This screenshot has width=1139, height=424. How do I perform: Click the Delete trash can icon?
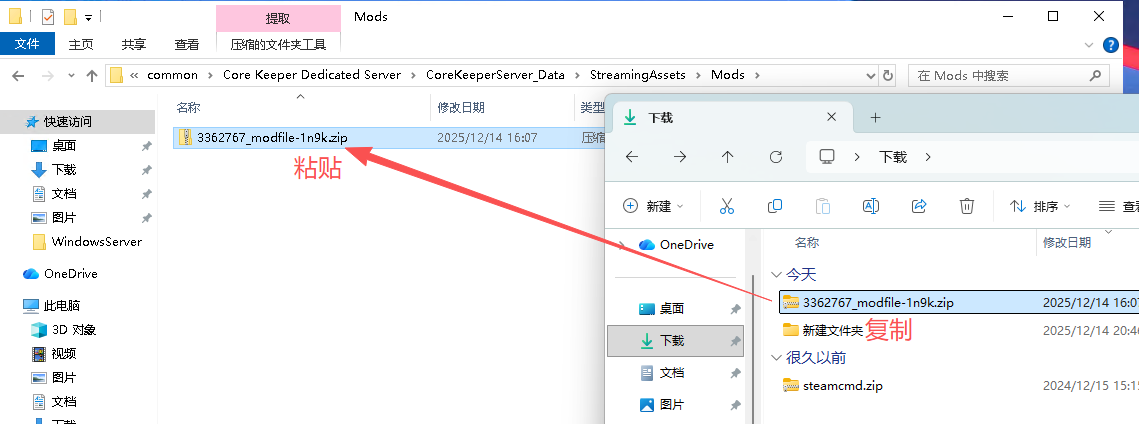pos(967,206)
